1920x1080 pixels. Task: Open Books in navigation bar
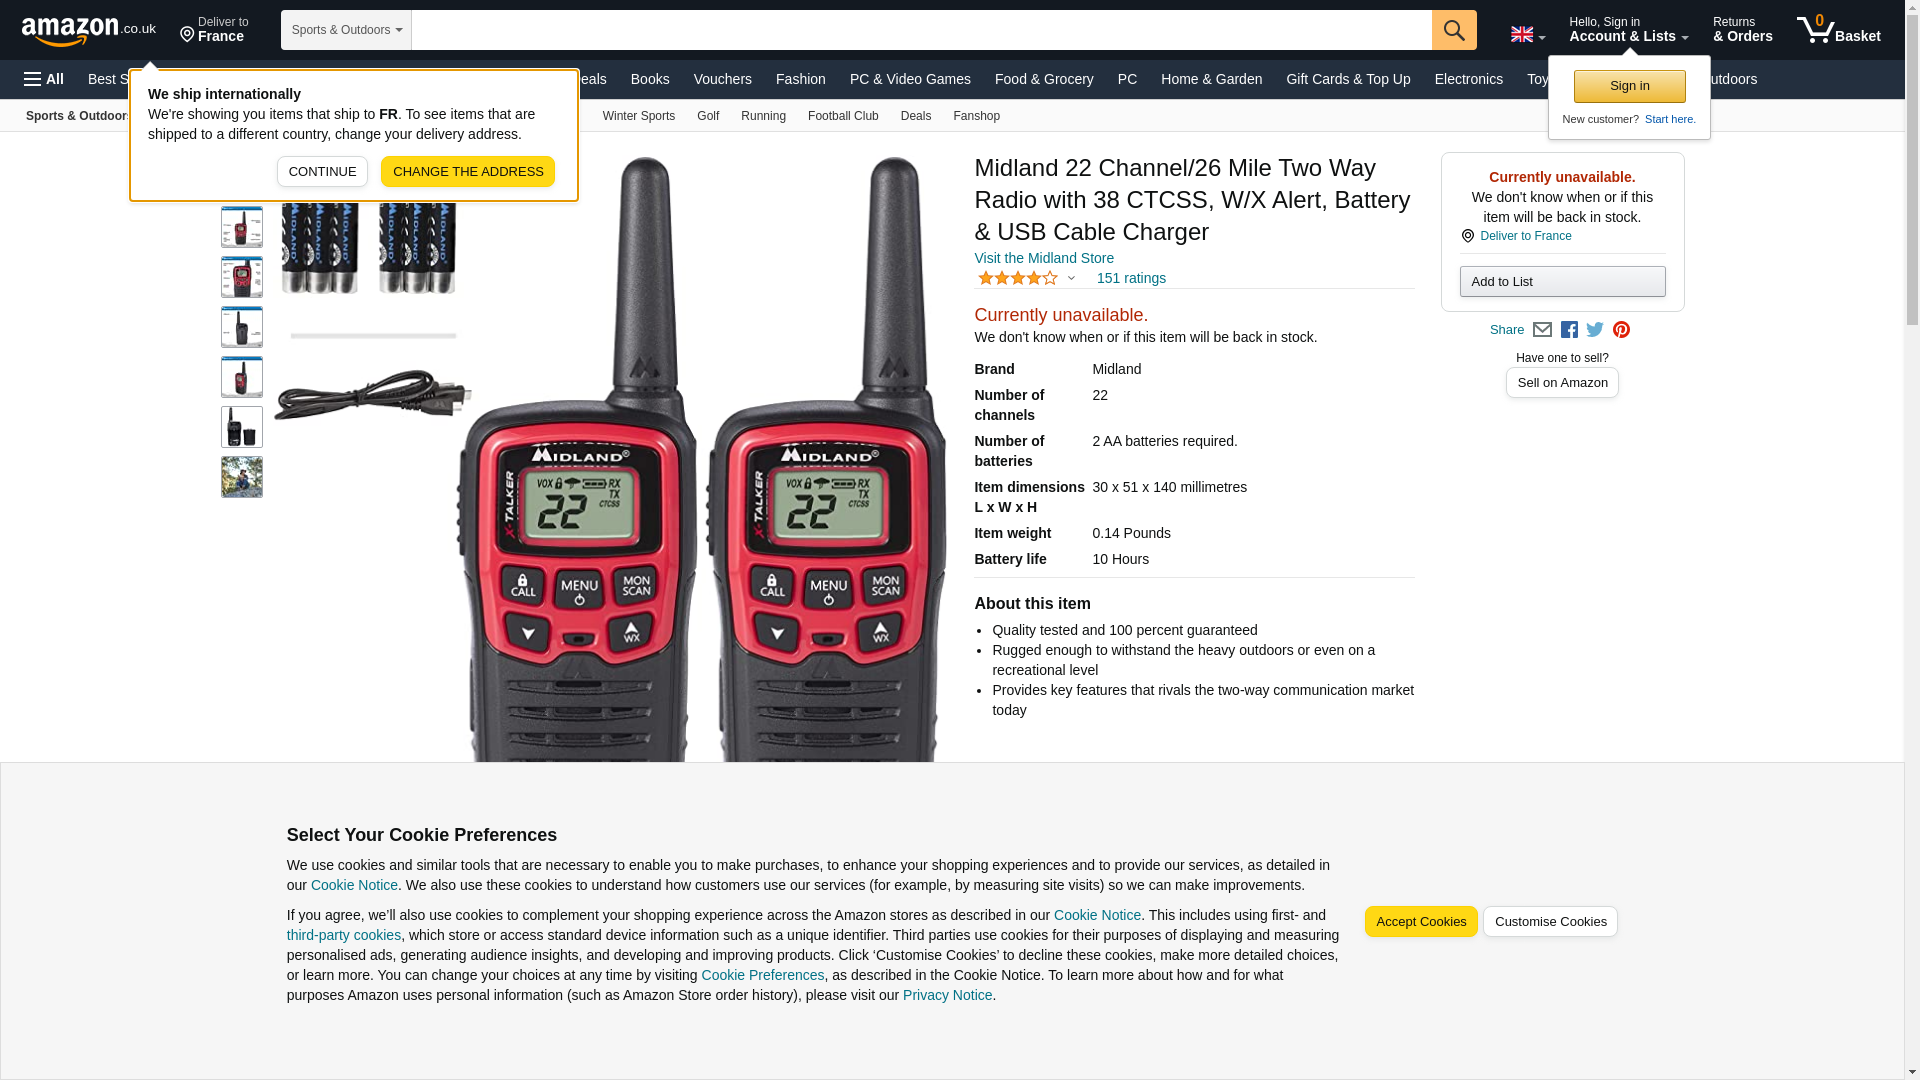coord(650,79)
